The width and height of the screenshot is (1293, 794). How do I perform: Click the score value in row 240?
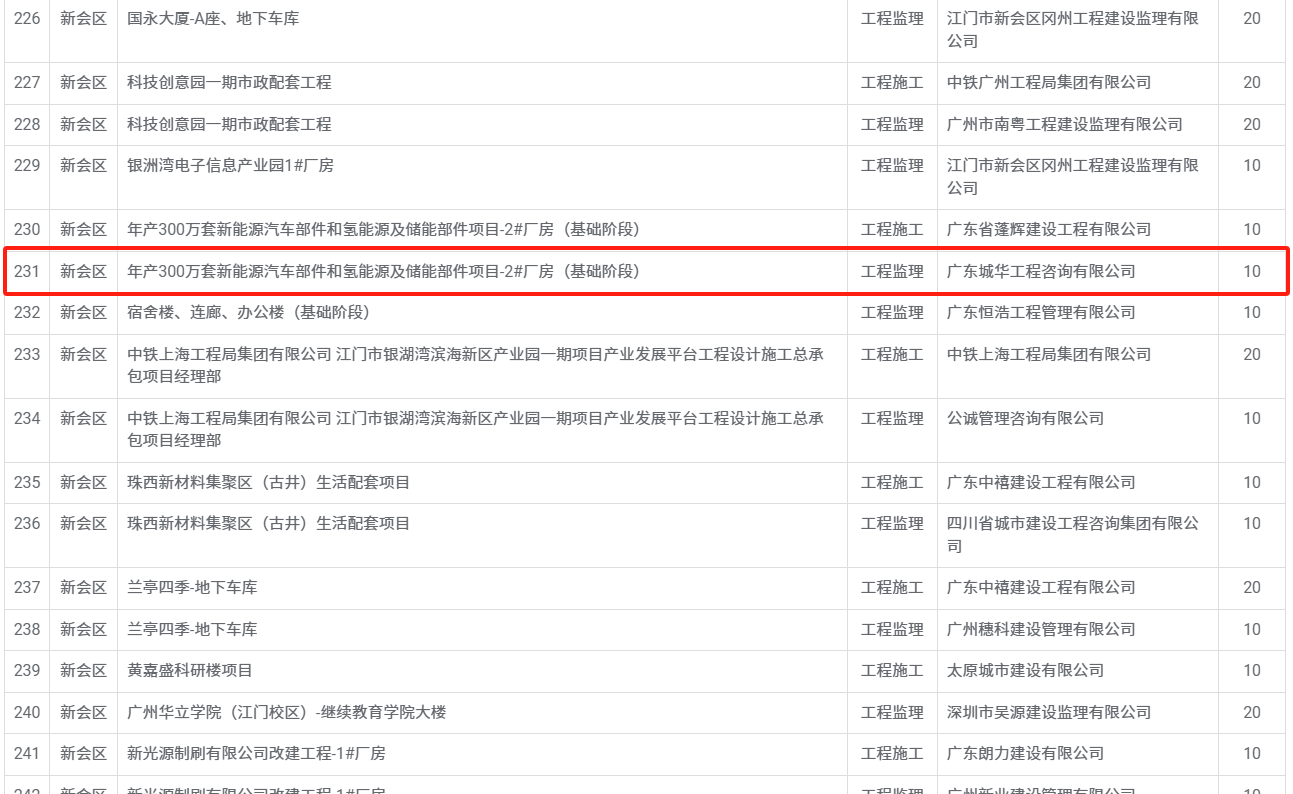coord(1251,712)
